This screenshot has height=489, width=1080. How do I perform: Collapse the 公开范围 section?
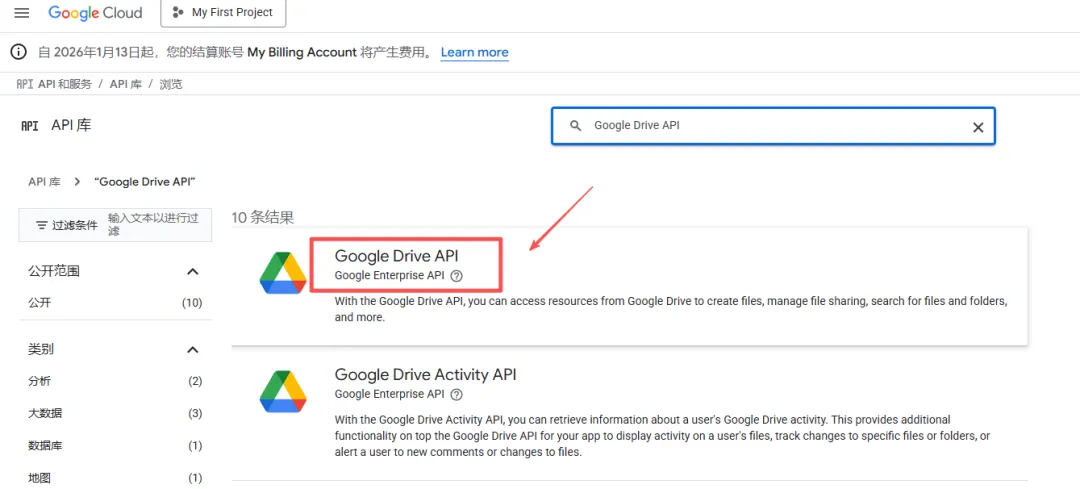193,271
